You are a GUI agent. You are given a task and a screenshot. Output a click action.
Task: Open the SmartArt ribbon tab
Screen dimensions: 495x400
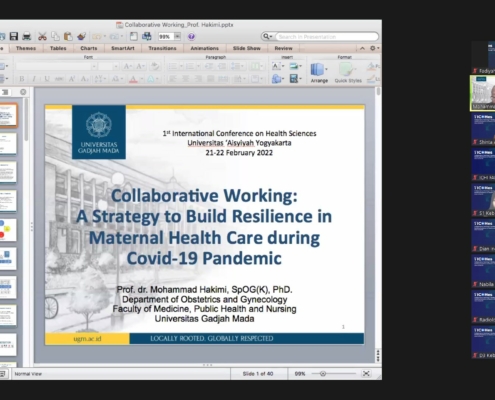[x=123, y=48]
